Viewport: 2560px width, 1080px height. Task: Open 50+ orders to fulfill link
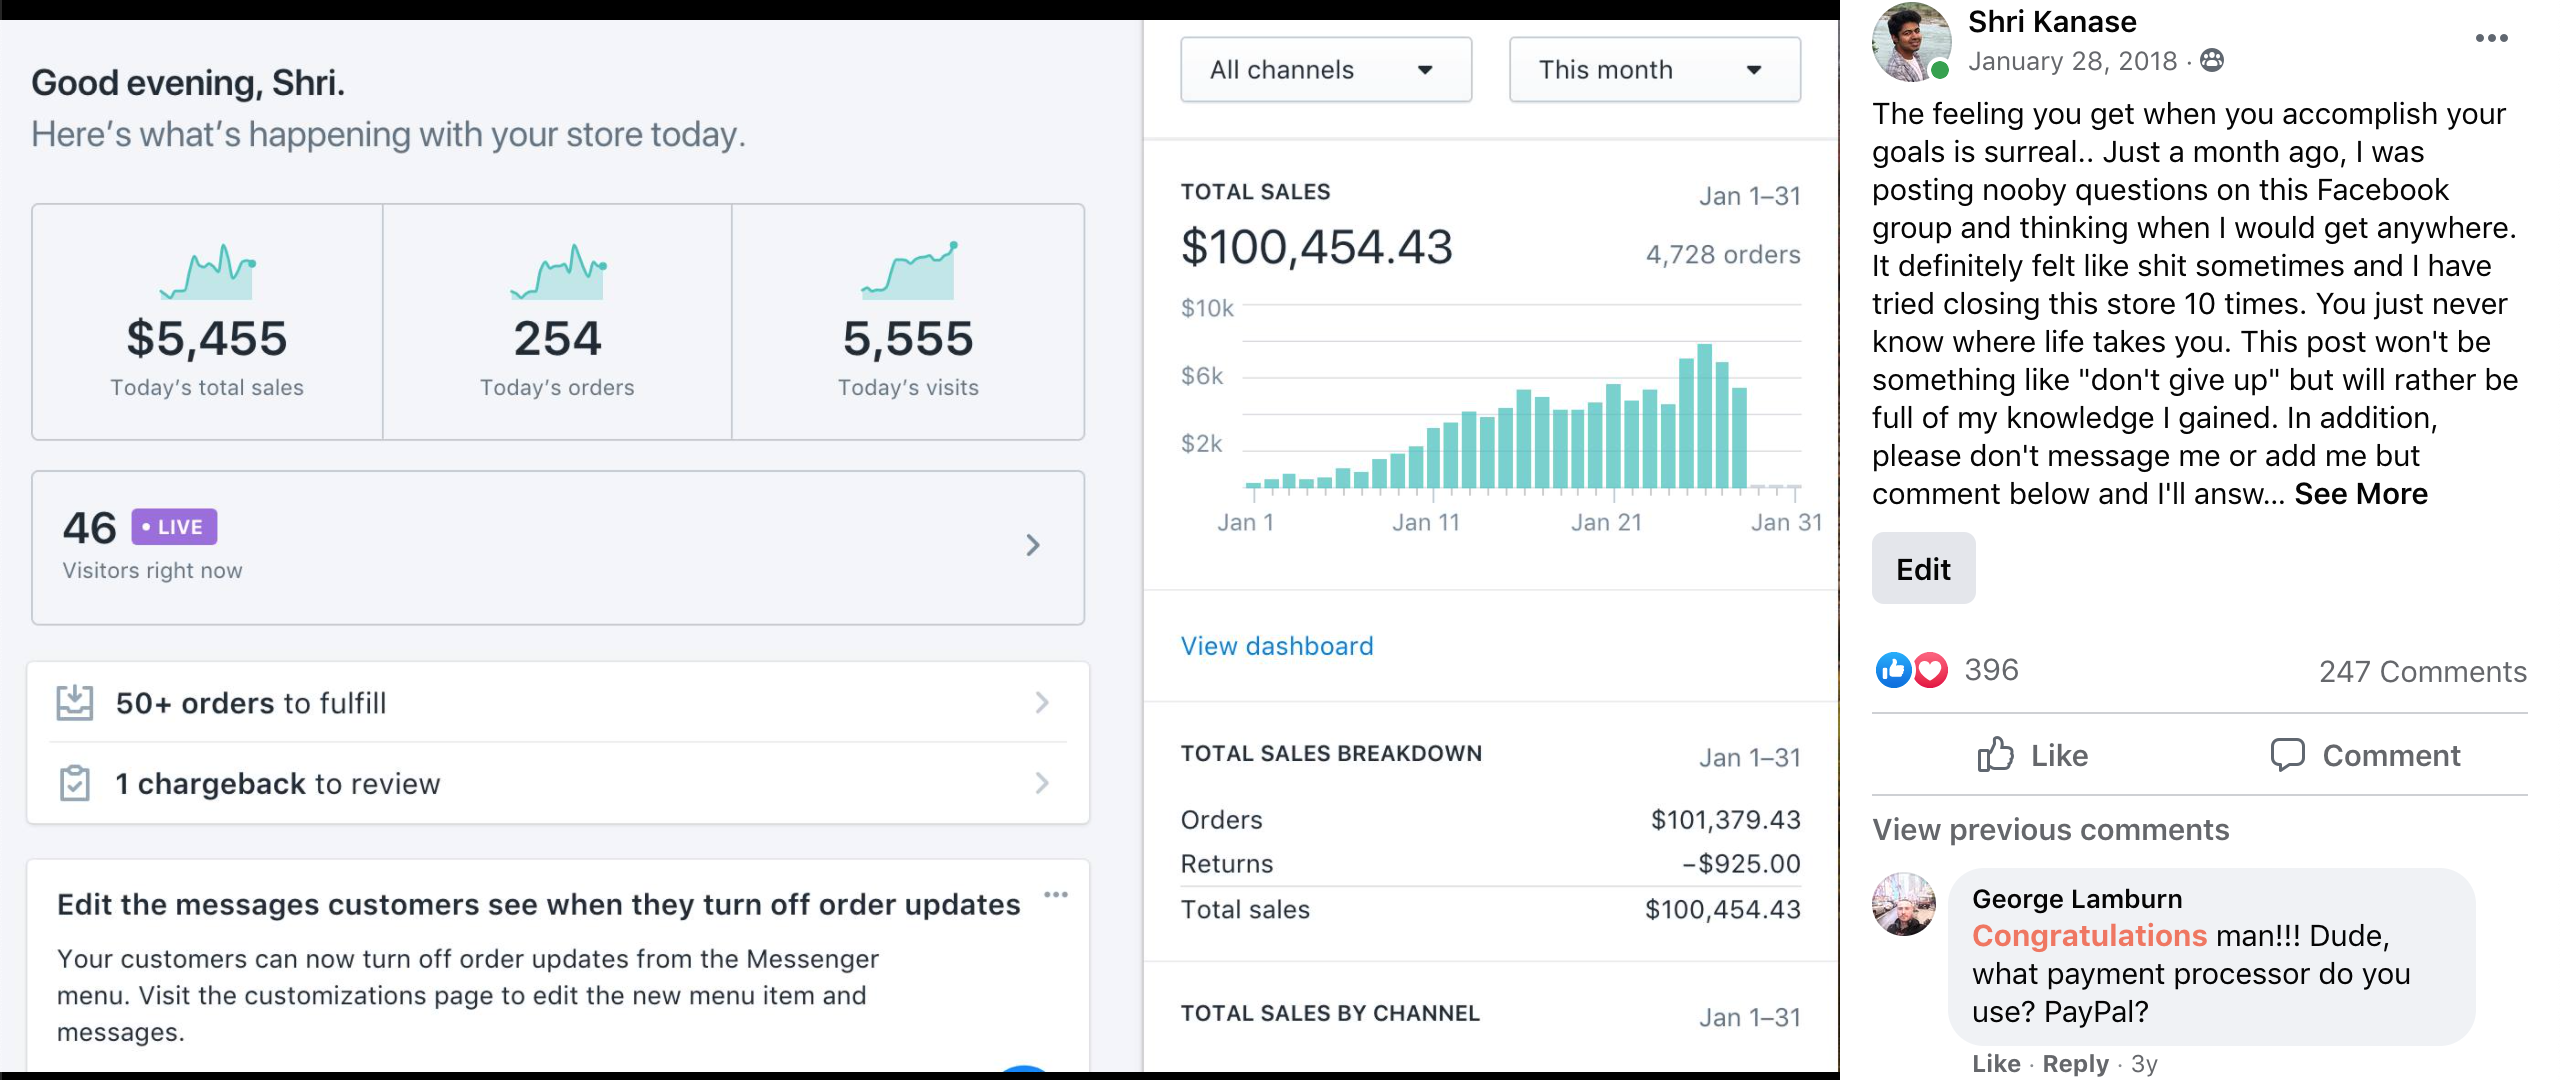251,703
